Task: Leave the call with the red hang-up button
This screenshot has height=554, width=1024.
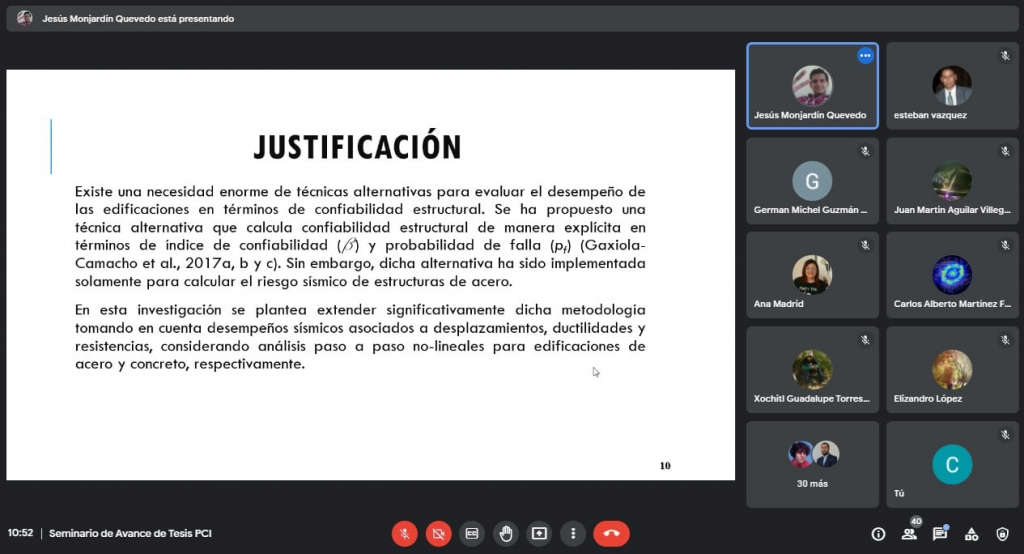Action: click(x=611, y=534)
